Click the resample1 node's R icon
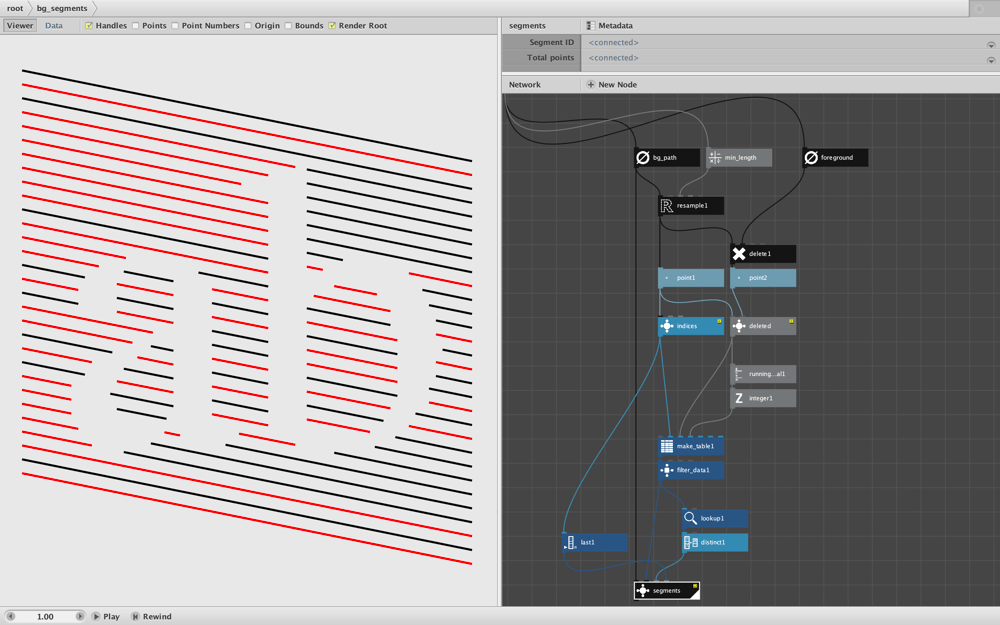1000x625 pixels. [666, 205]
